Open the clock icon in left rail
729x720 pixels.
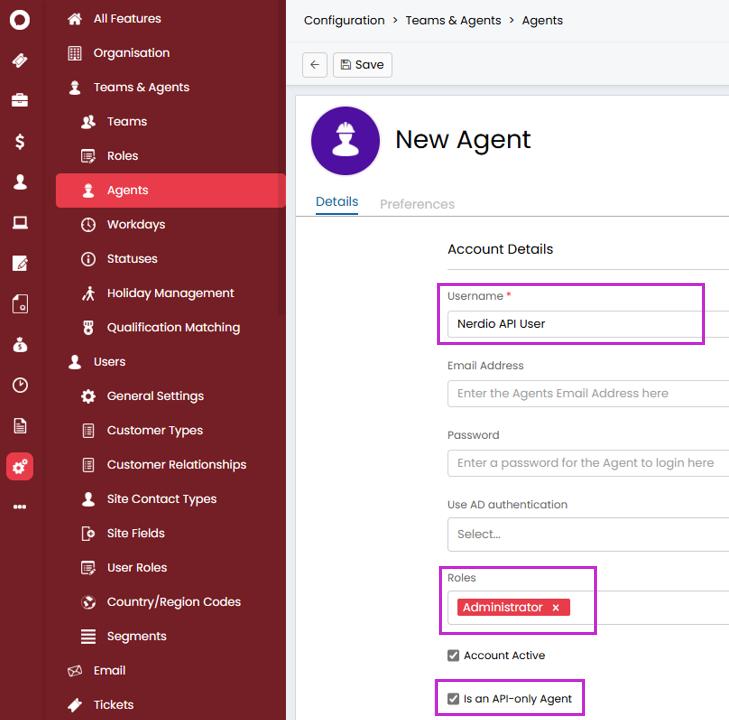(x=20, y=385)
